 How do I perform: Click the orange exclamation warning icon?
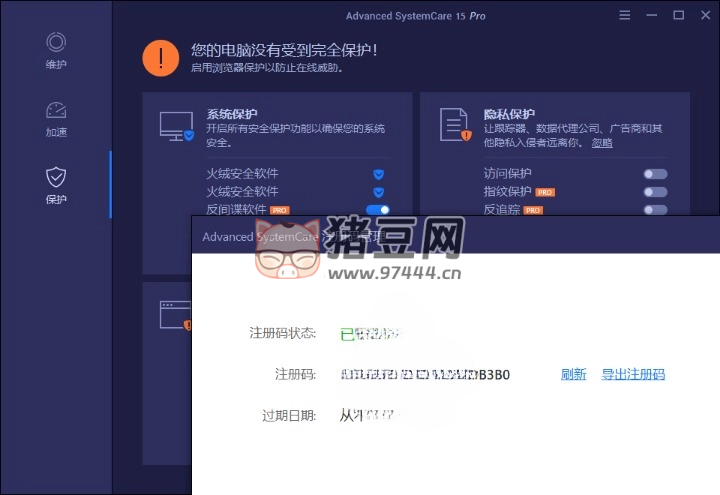pyautogui.click(x=160, y=57)
